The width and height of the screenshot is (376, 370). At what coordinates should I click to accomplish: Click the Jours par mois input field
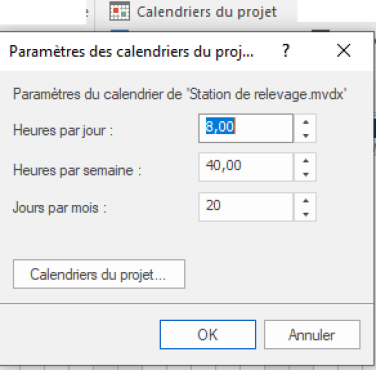pyautogui.click(x=246, y=207)
